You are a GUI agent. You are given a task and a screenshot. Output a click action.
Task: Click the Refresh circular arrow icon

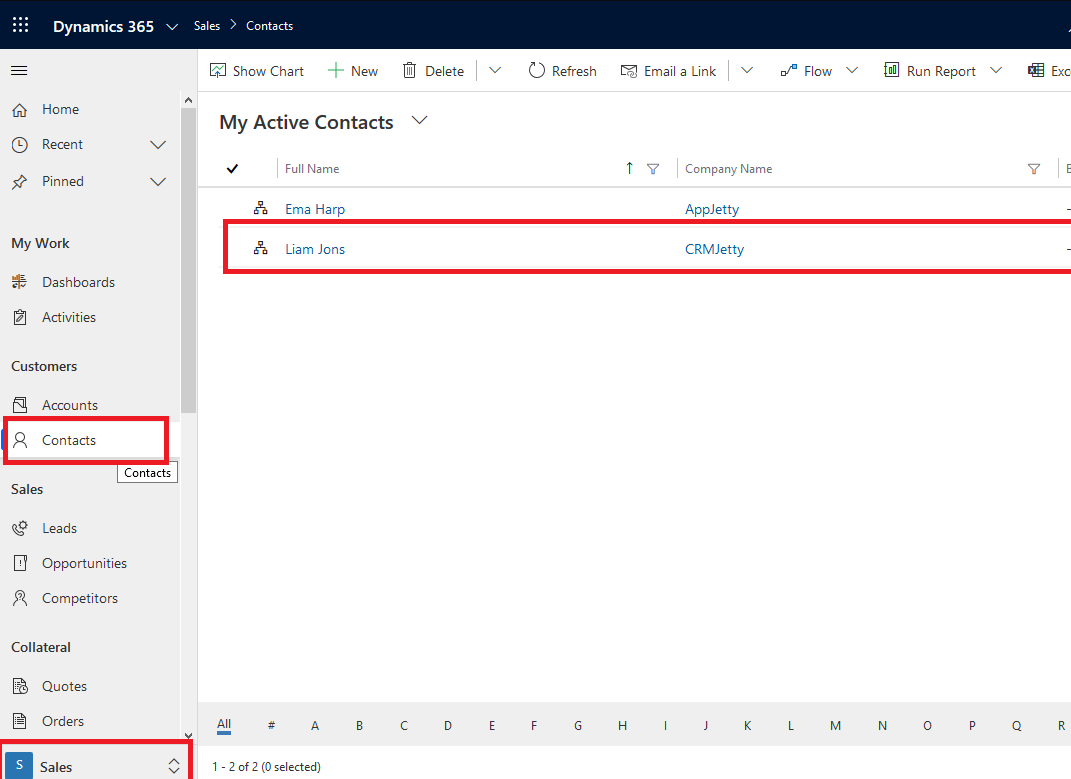[x=537, y=70]
